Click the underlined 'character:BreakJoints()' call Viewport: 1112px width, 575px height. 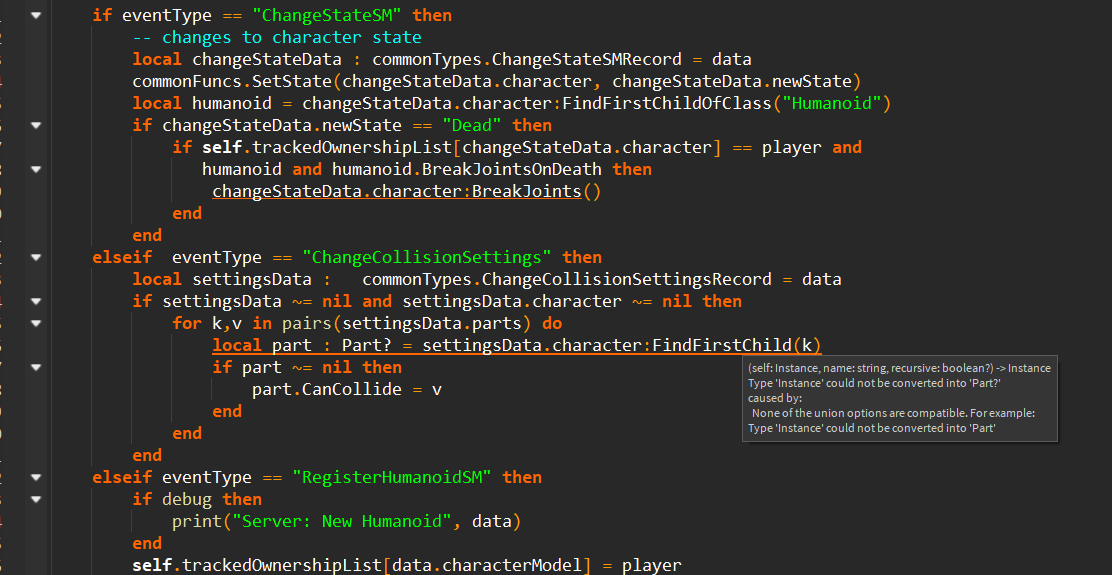pos(486,191)
